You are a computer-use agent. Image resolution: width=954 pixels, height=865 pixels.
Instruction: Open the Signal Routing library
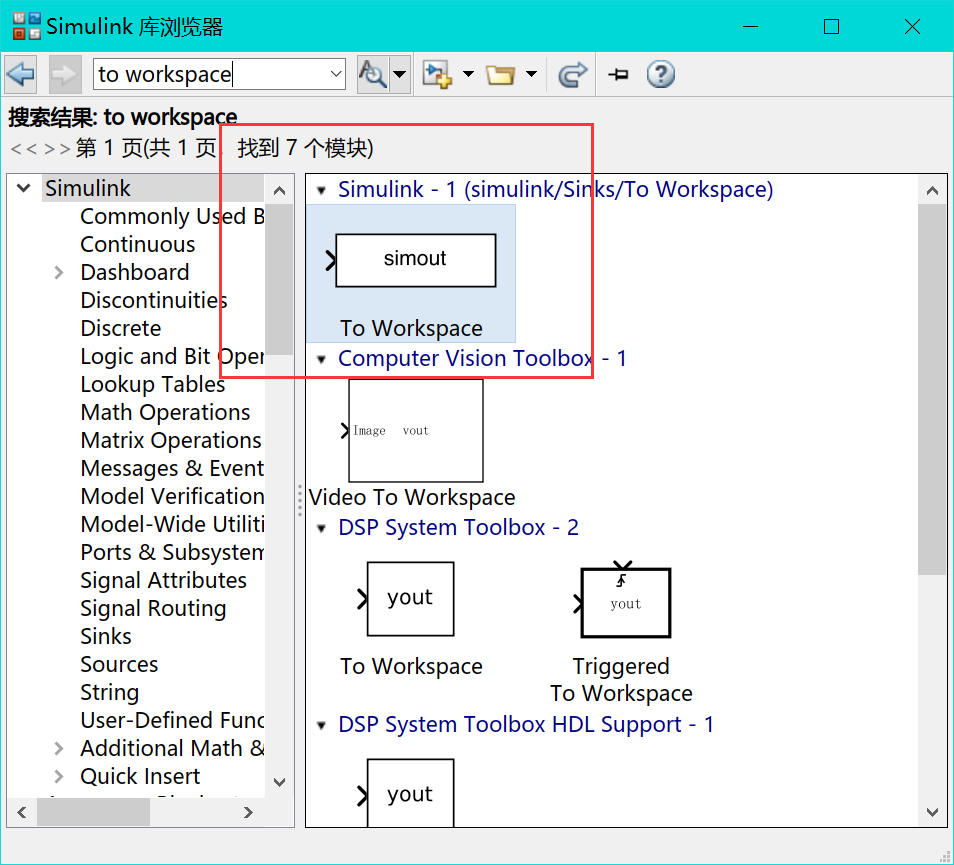click(x=153, y=608)
